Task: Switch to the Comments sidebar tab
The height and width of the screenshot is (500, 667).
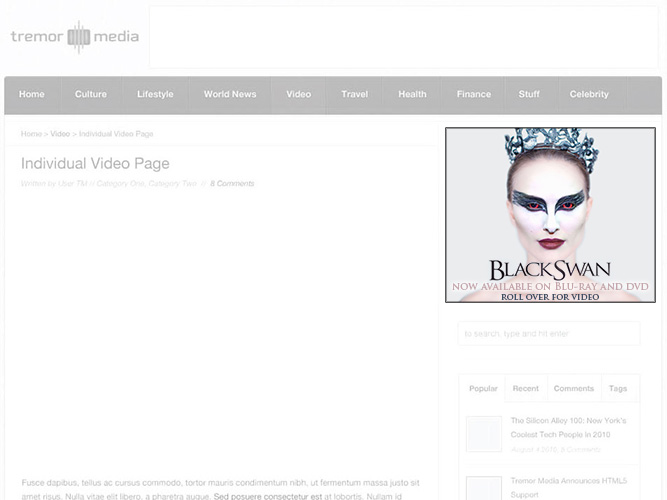Action: tap(573, 389)
